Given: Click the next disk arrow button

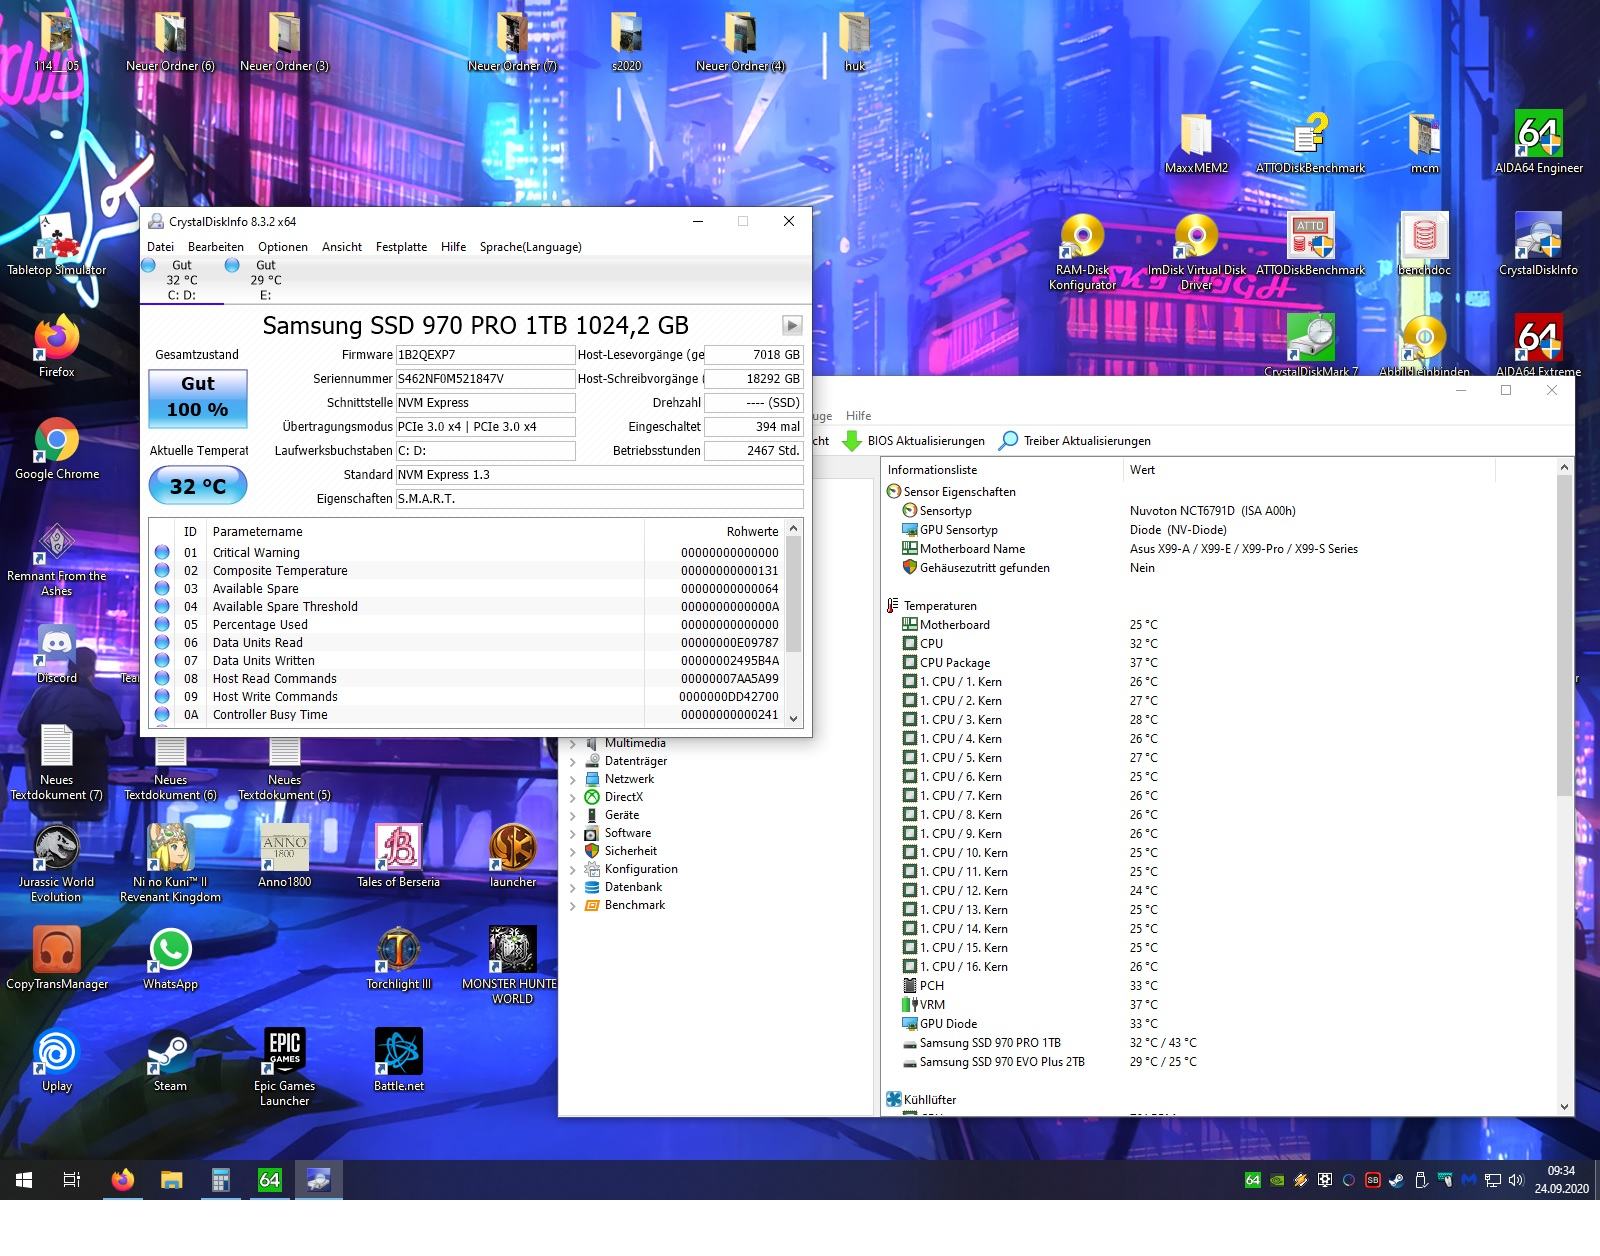Looking at the screenshot, I should tap(792, 325).
